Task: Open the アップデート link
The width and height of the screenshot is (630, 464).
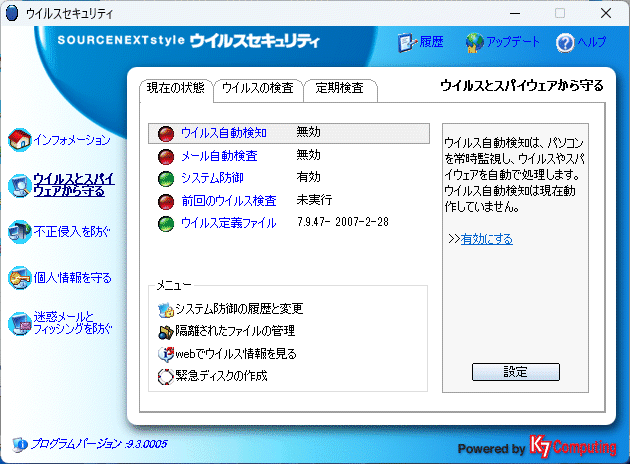Action: (513, 42)
